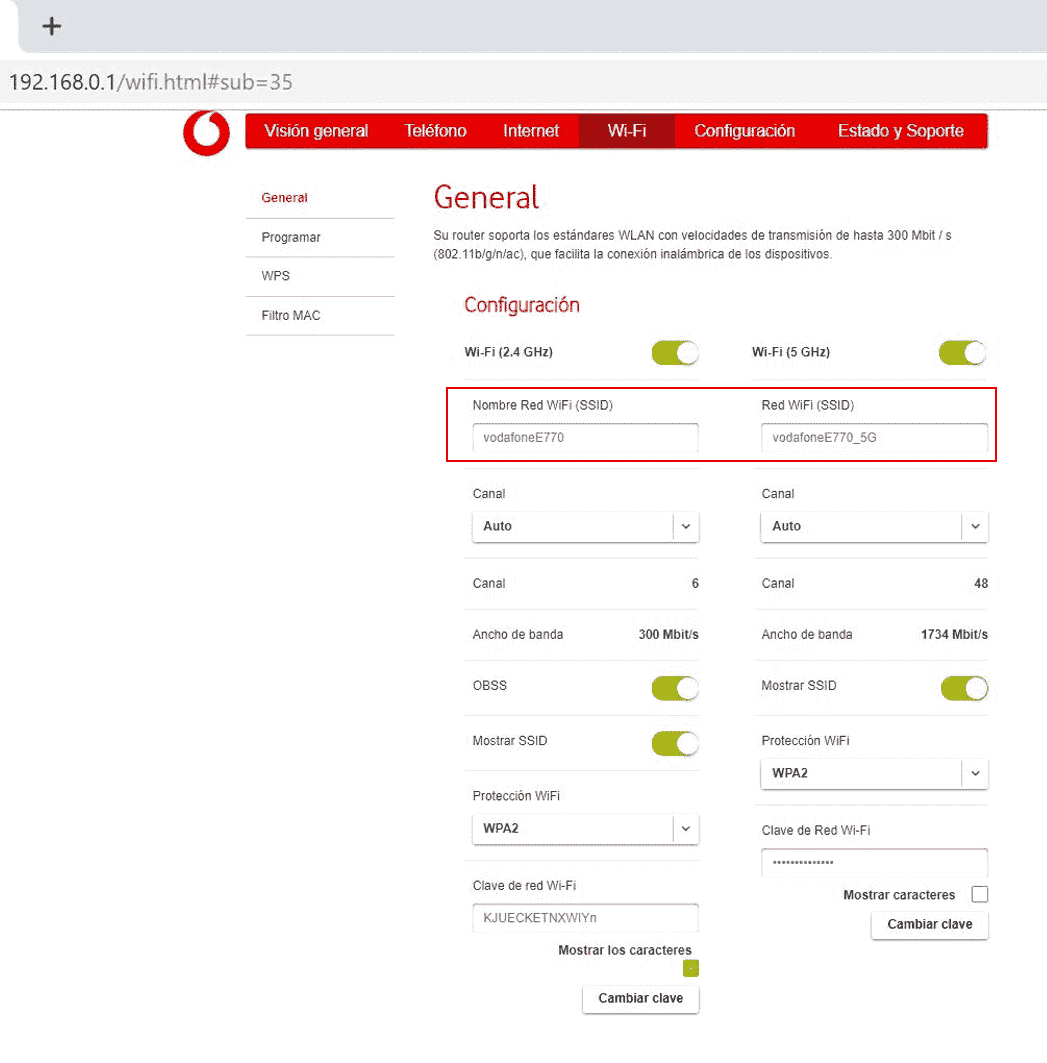Check the Mostrar caracteres checkbox for 5 GHz

979,894
